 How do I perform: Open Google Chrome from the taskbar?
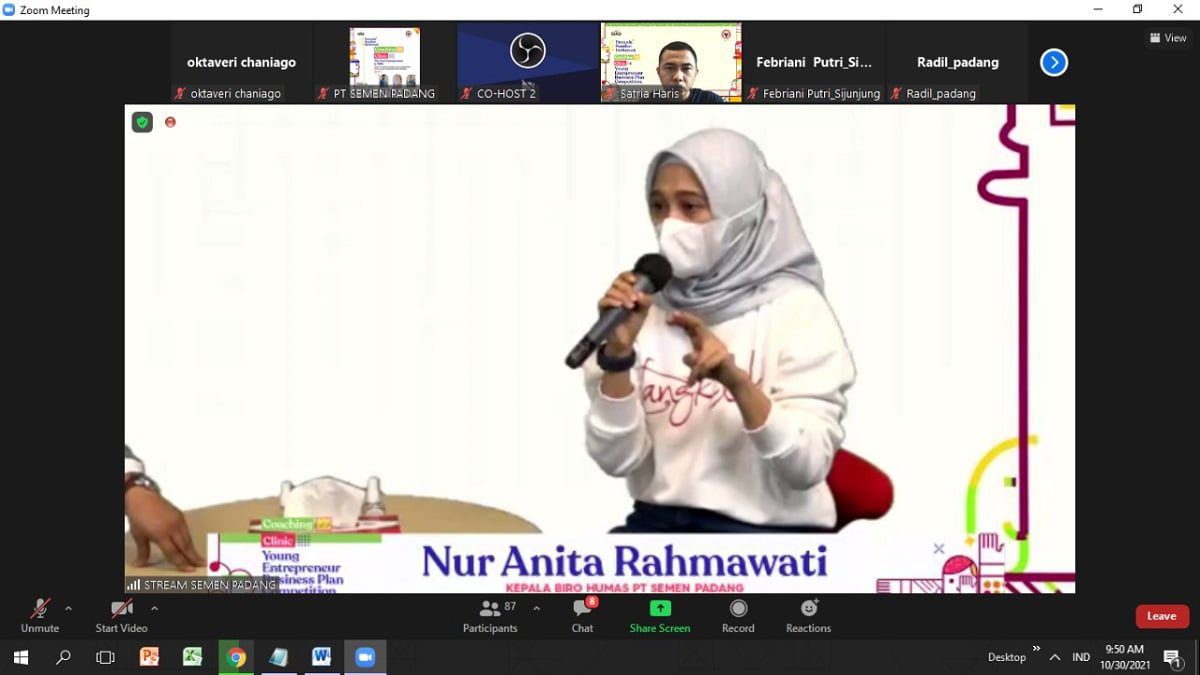236,657
